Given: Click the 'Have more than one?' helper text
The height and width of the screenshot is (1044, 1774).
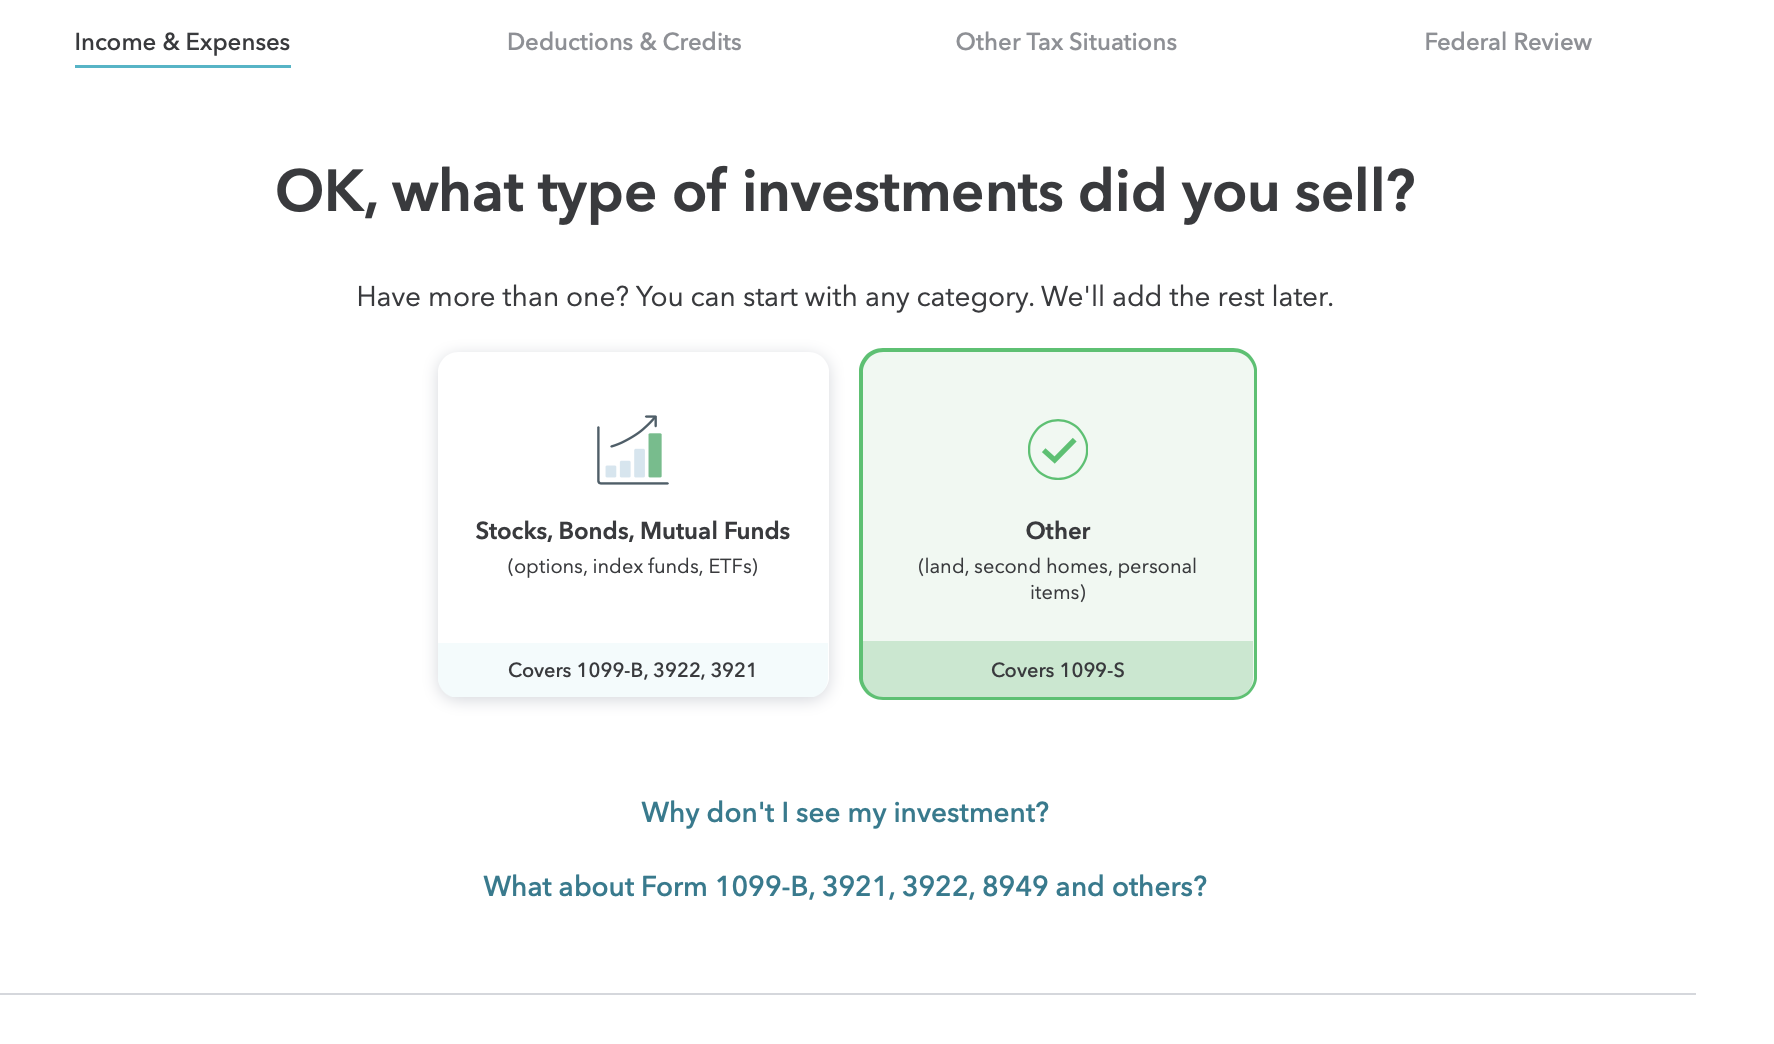Looking at the screenshot, I should (844, 297).
